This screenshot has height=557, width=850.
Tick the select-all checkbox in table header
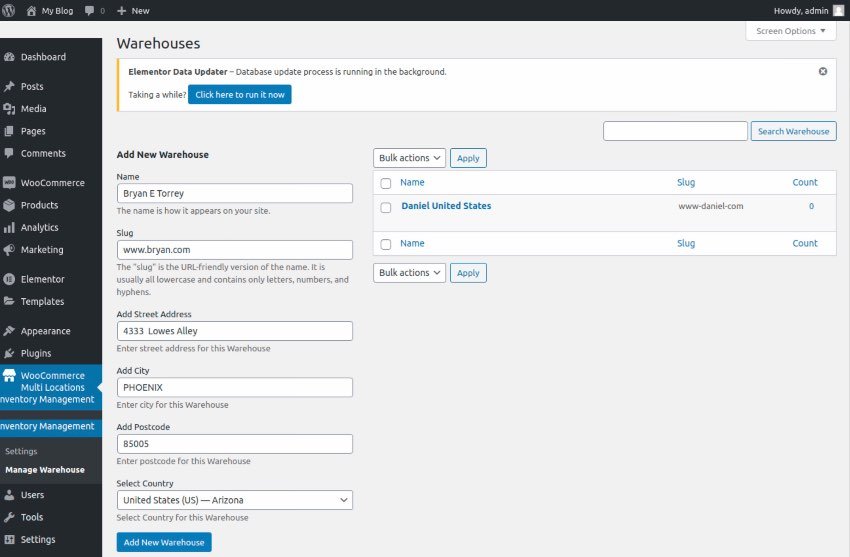tap(385, 183)
